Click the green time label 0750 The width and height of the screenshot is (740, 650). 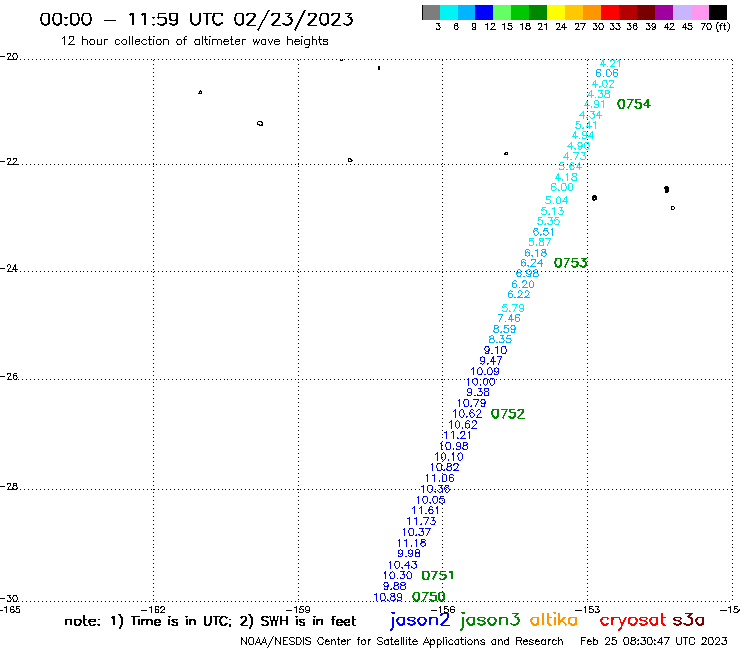429,597
